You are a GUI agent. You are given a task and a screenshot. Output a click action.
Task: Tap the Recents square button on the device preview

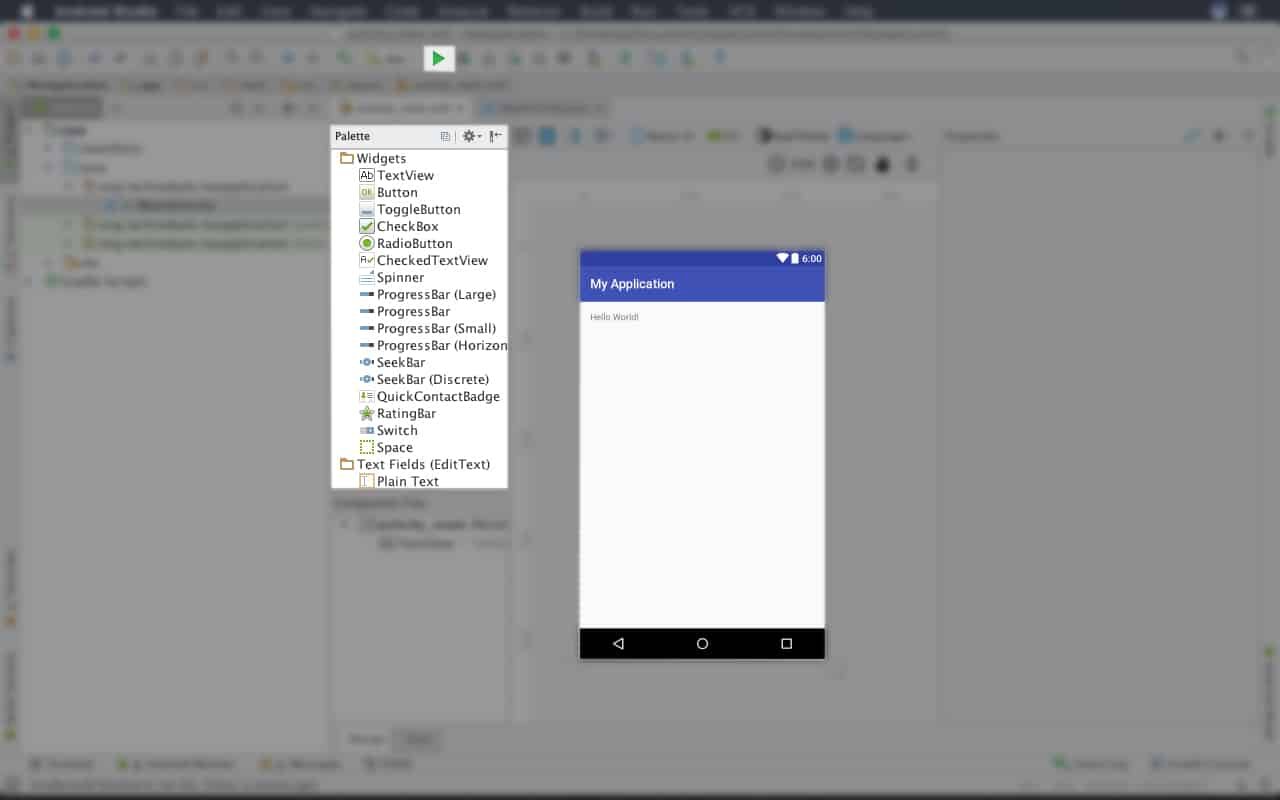pos(786,643)
